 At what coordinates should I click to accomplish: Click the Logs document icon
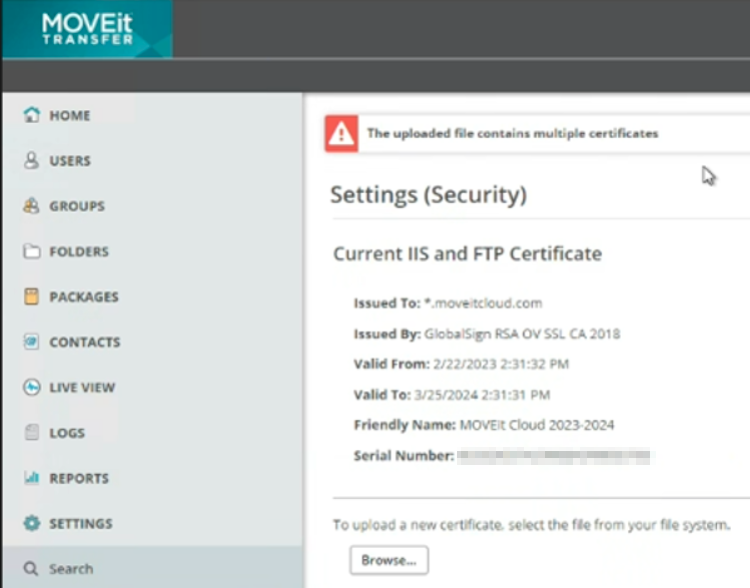click(x=32, y=433)
